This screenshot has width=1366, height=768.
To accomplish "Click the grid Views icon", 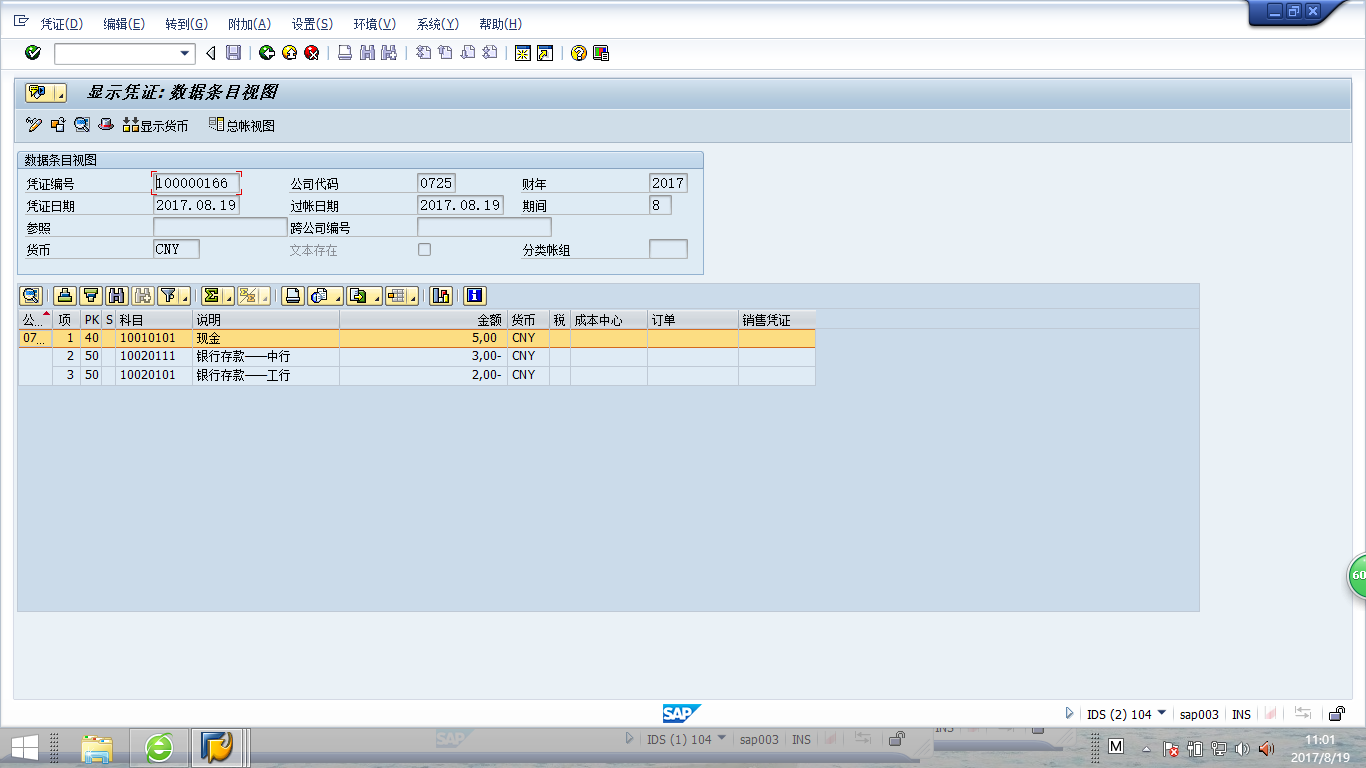I will 319,295.
